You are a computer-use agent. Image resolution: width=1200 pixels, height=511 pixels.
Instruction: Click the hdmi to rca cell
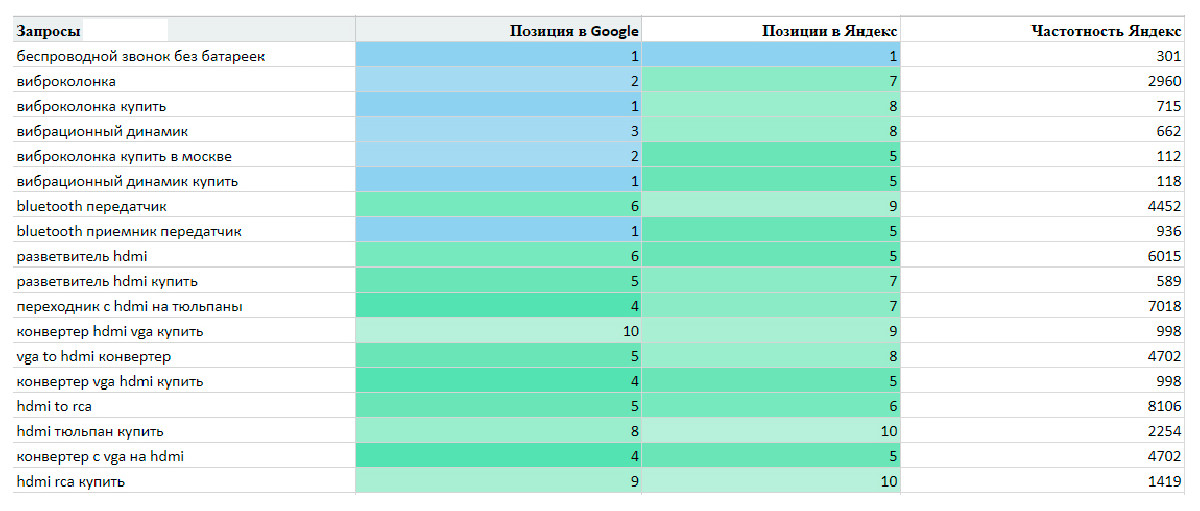click(184, 406)
